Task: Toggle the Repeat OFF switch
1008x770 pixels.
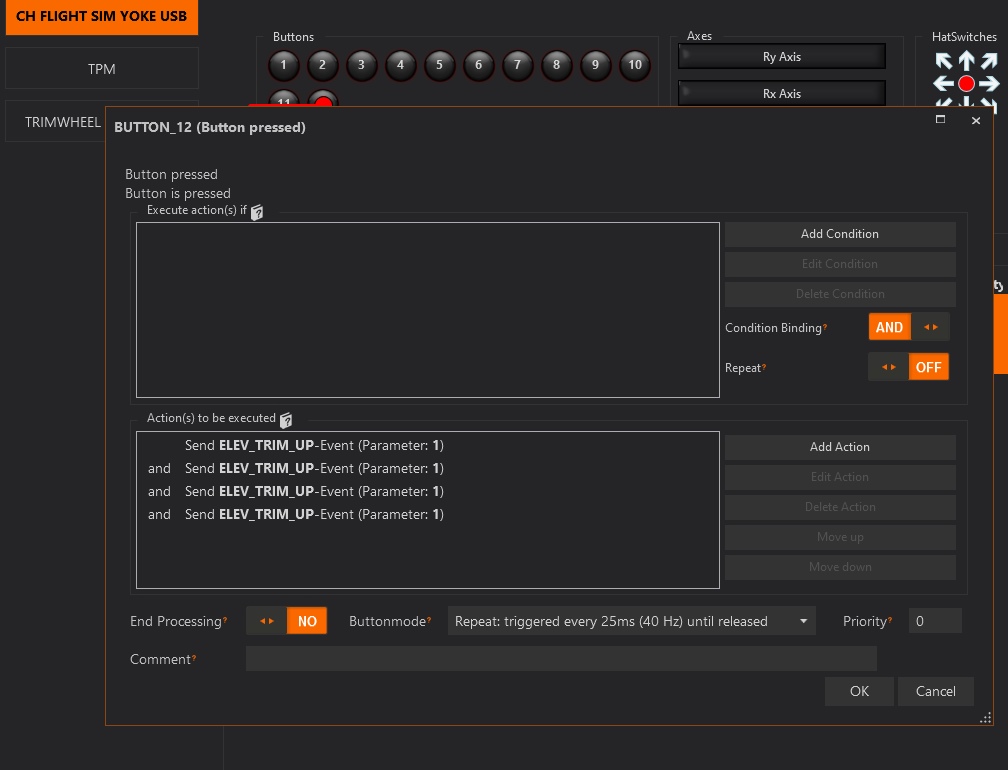Action: (x=908, y=367)
